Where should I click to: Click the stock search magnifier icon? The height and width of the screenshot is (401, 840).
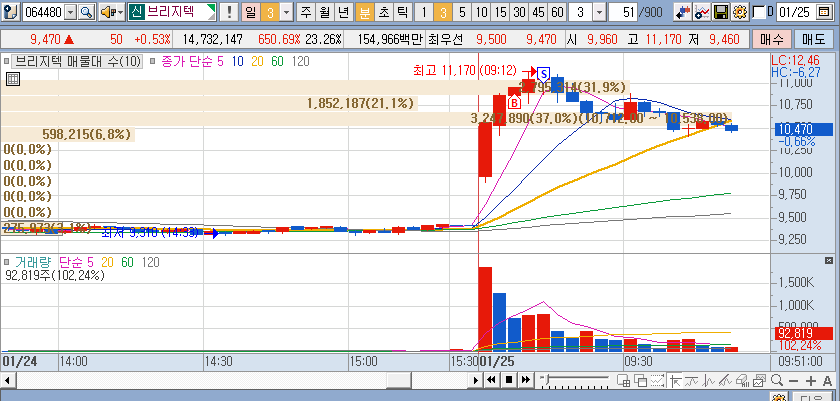[86, 12]
